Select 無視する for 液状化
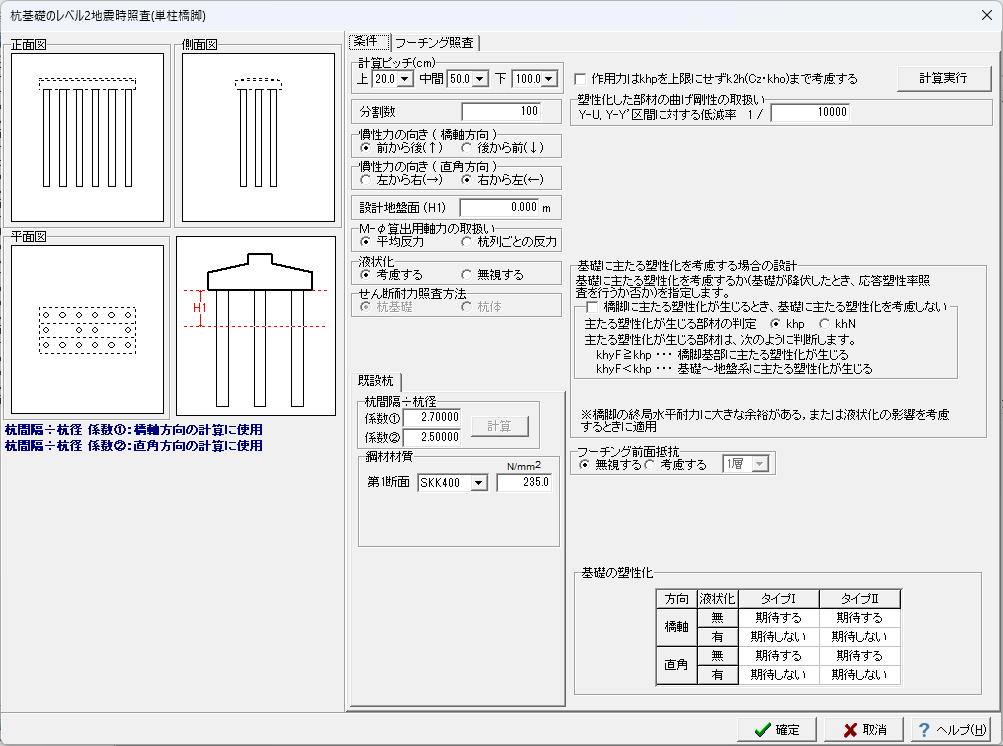1003x746 pixels. [466, 275]
